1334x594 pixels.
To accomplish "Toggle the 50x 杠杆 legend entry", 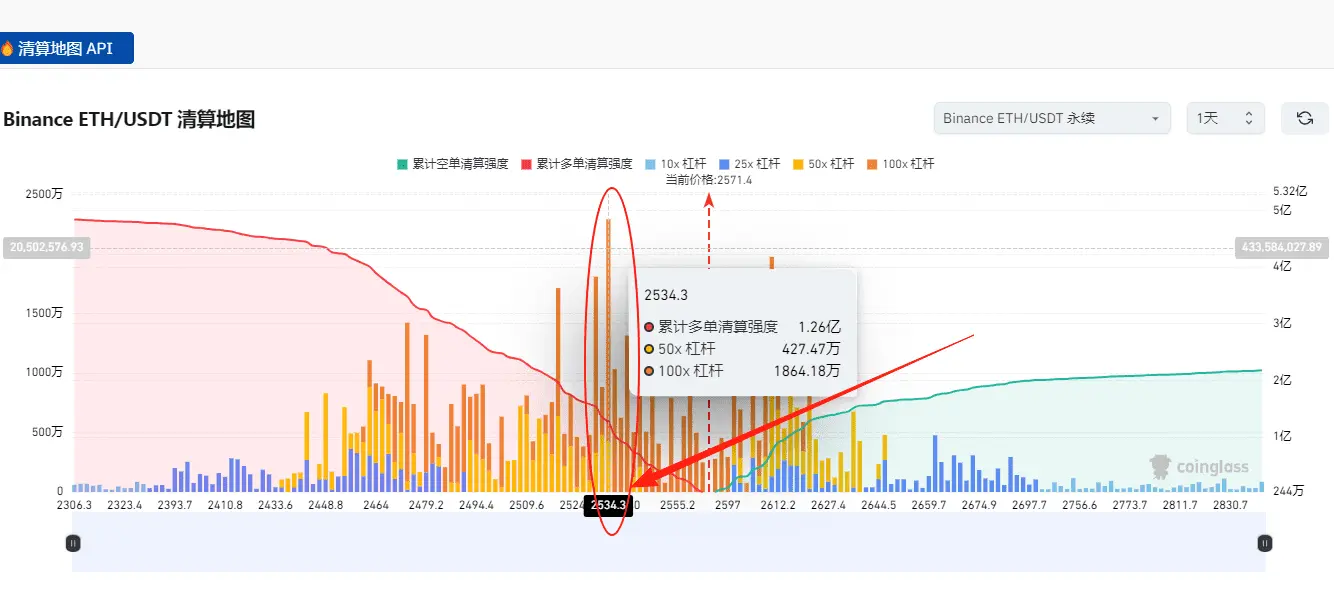I will pyautogui.click(x=823, y=163).
